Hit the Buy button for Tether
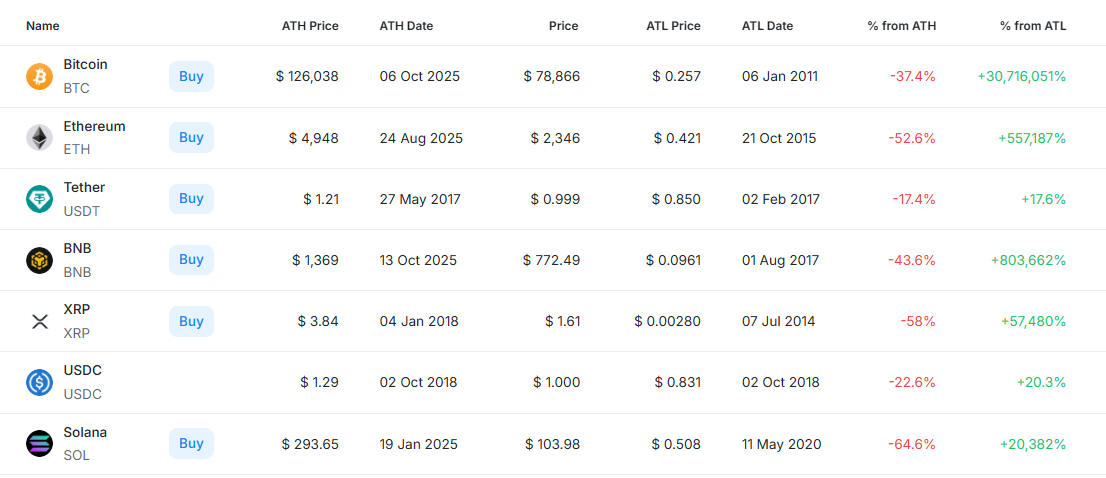 click(191, 199)
